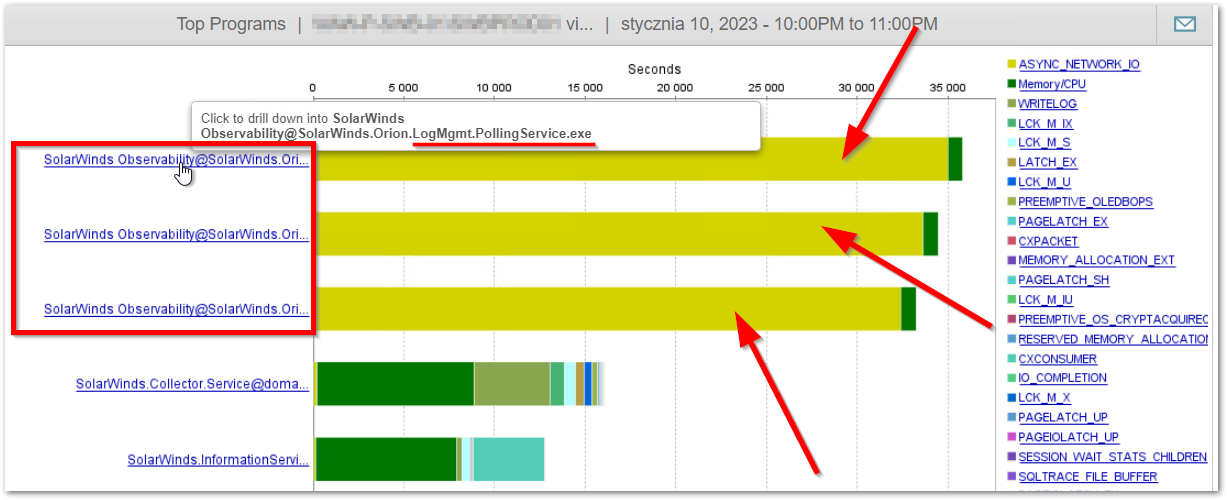Image resolution: width=1227 pixels, height=500 pixels.
Task: Click the LCK_M_IU legend link
Action: [x=1046, y=299]
